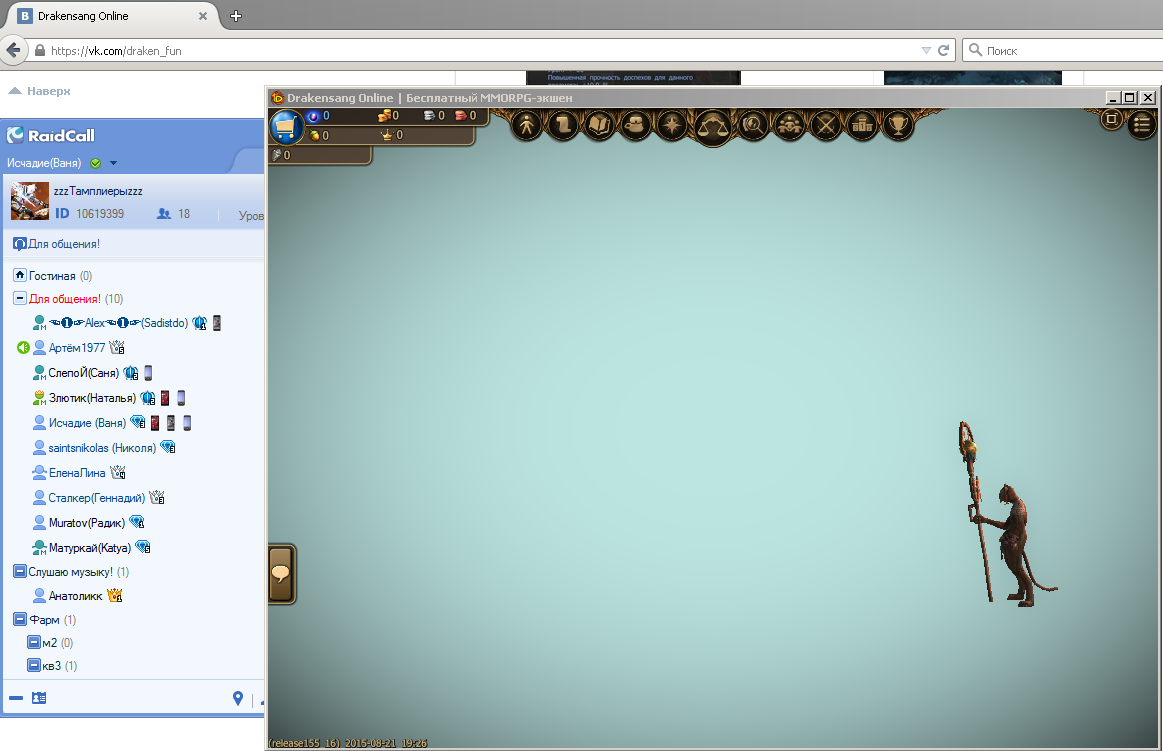The height and width of the screenshot is (751, 1163).
Task: Open the balance scales icon in game toolbar
Action: click(x=712, y=127)
